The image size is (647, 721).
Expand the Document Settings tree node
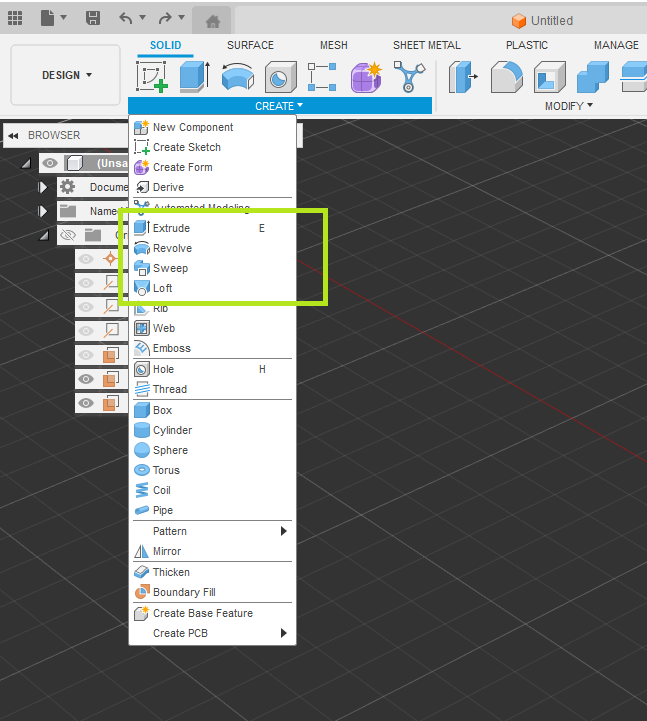pyautogui.click(x=43, y=187)
